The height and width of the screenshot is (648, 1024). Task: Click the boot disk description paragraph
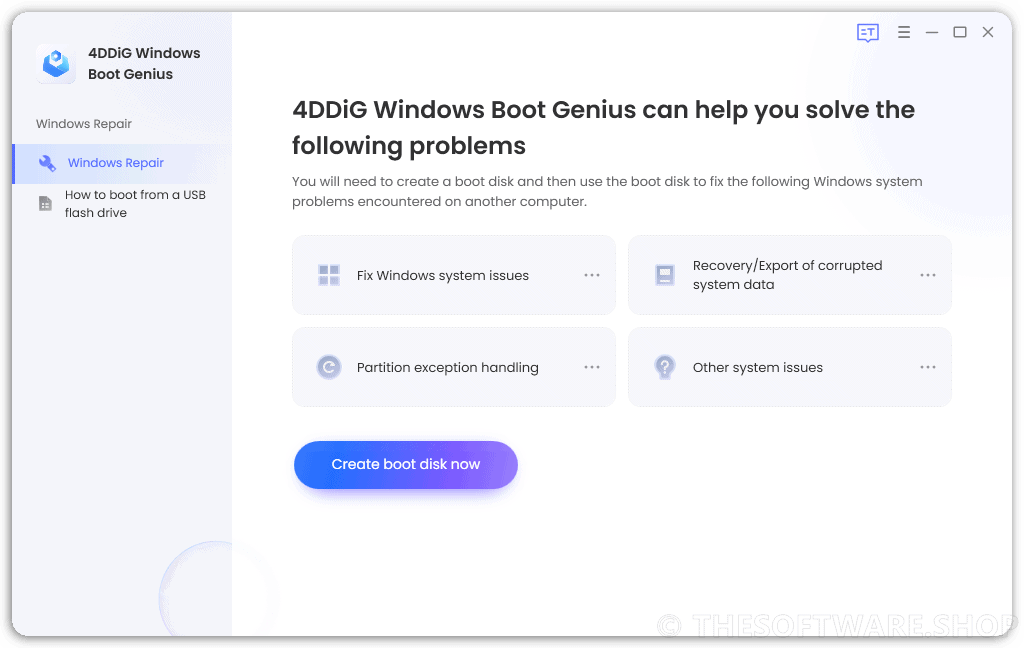tap(607, 191)
